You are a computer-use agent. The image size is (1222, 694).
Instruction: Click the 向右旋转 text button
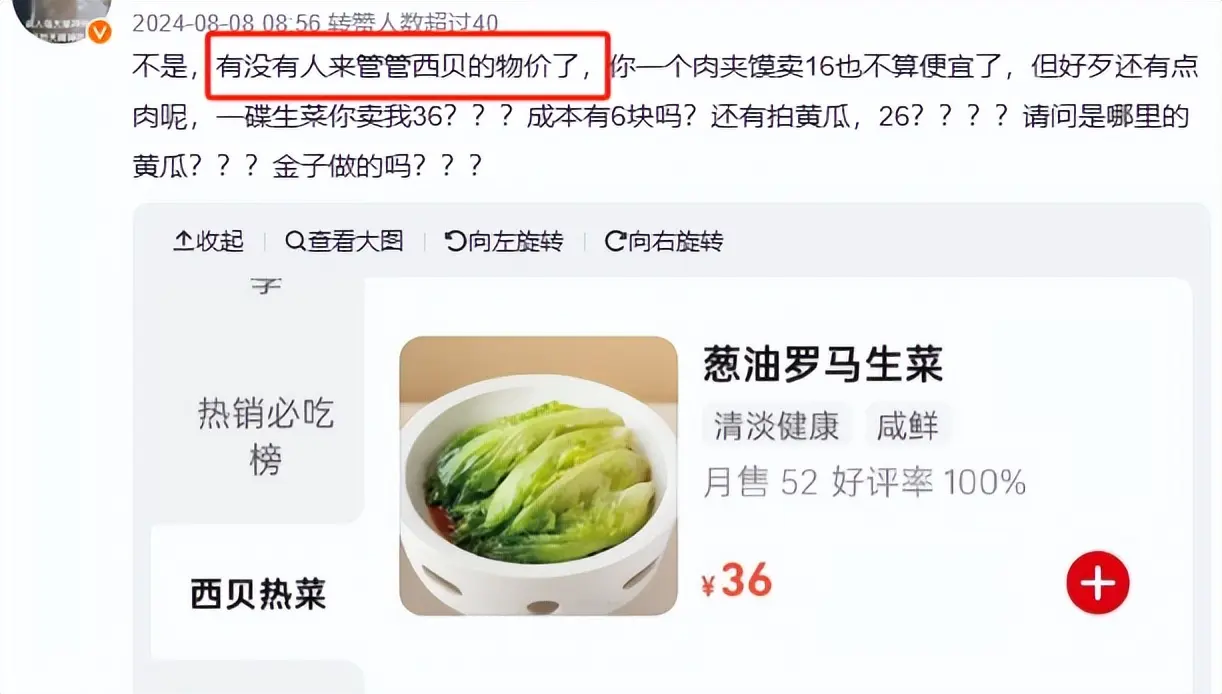pos(664,241)
